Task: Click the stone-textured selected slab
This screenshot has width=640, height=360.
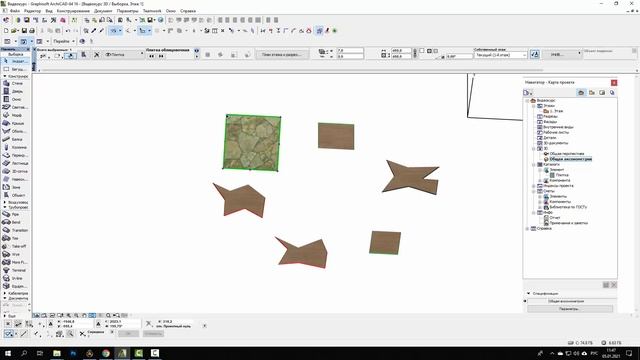Action: coord(252,142)
